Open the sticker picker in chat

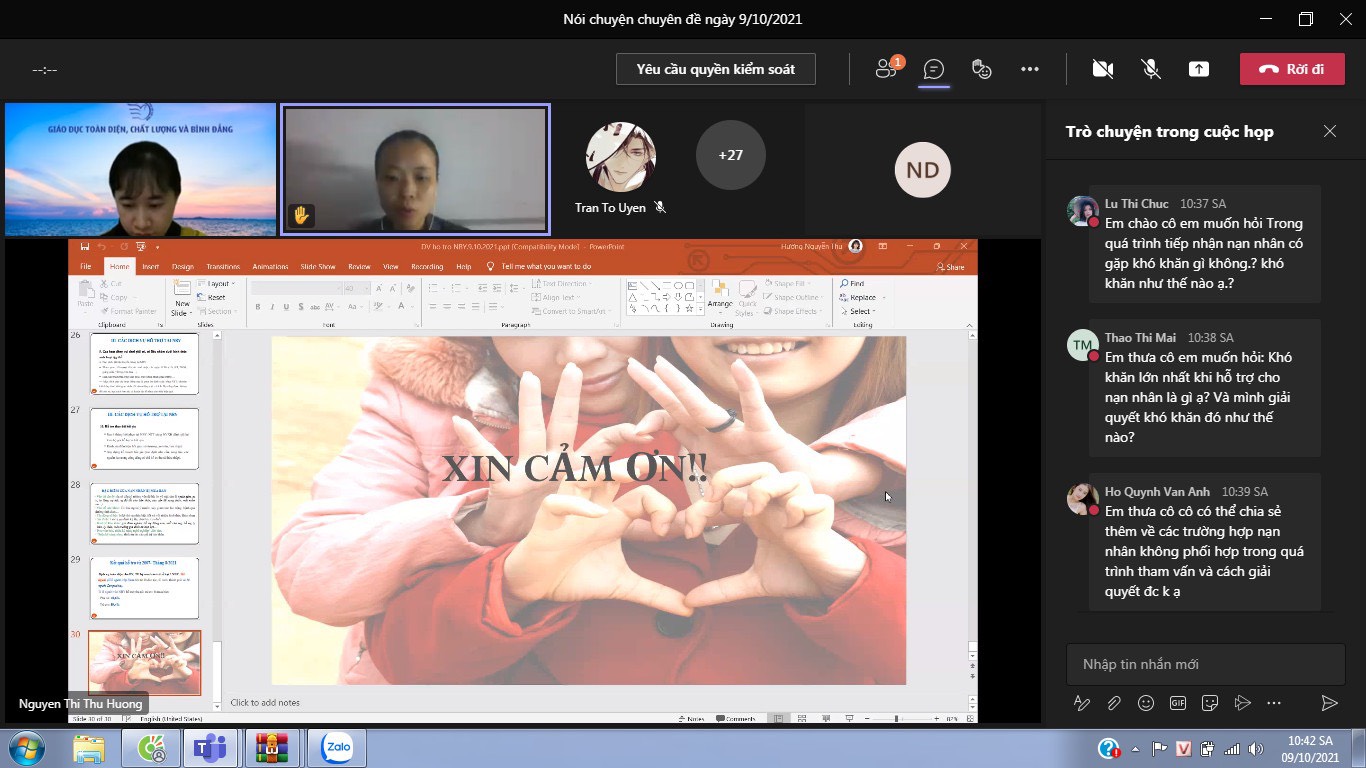point(1210,703)
